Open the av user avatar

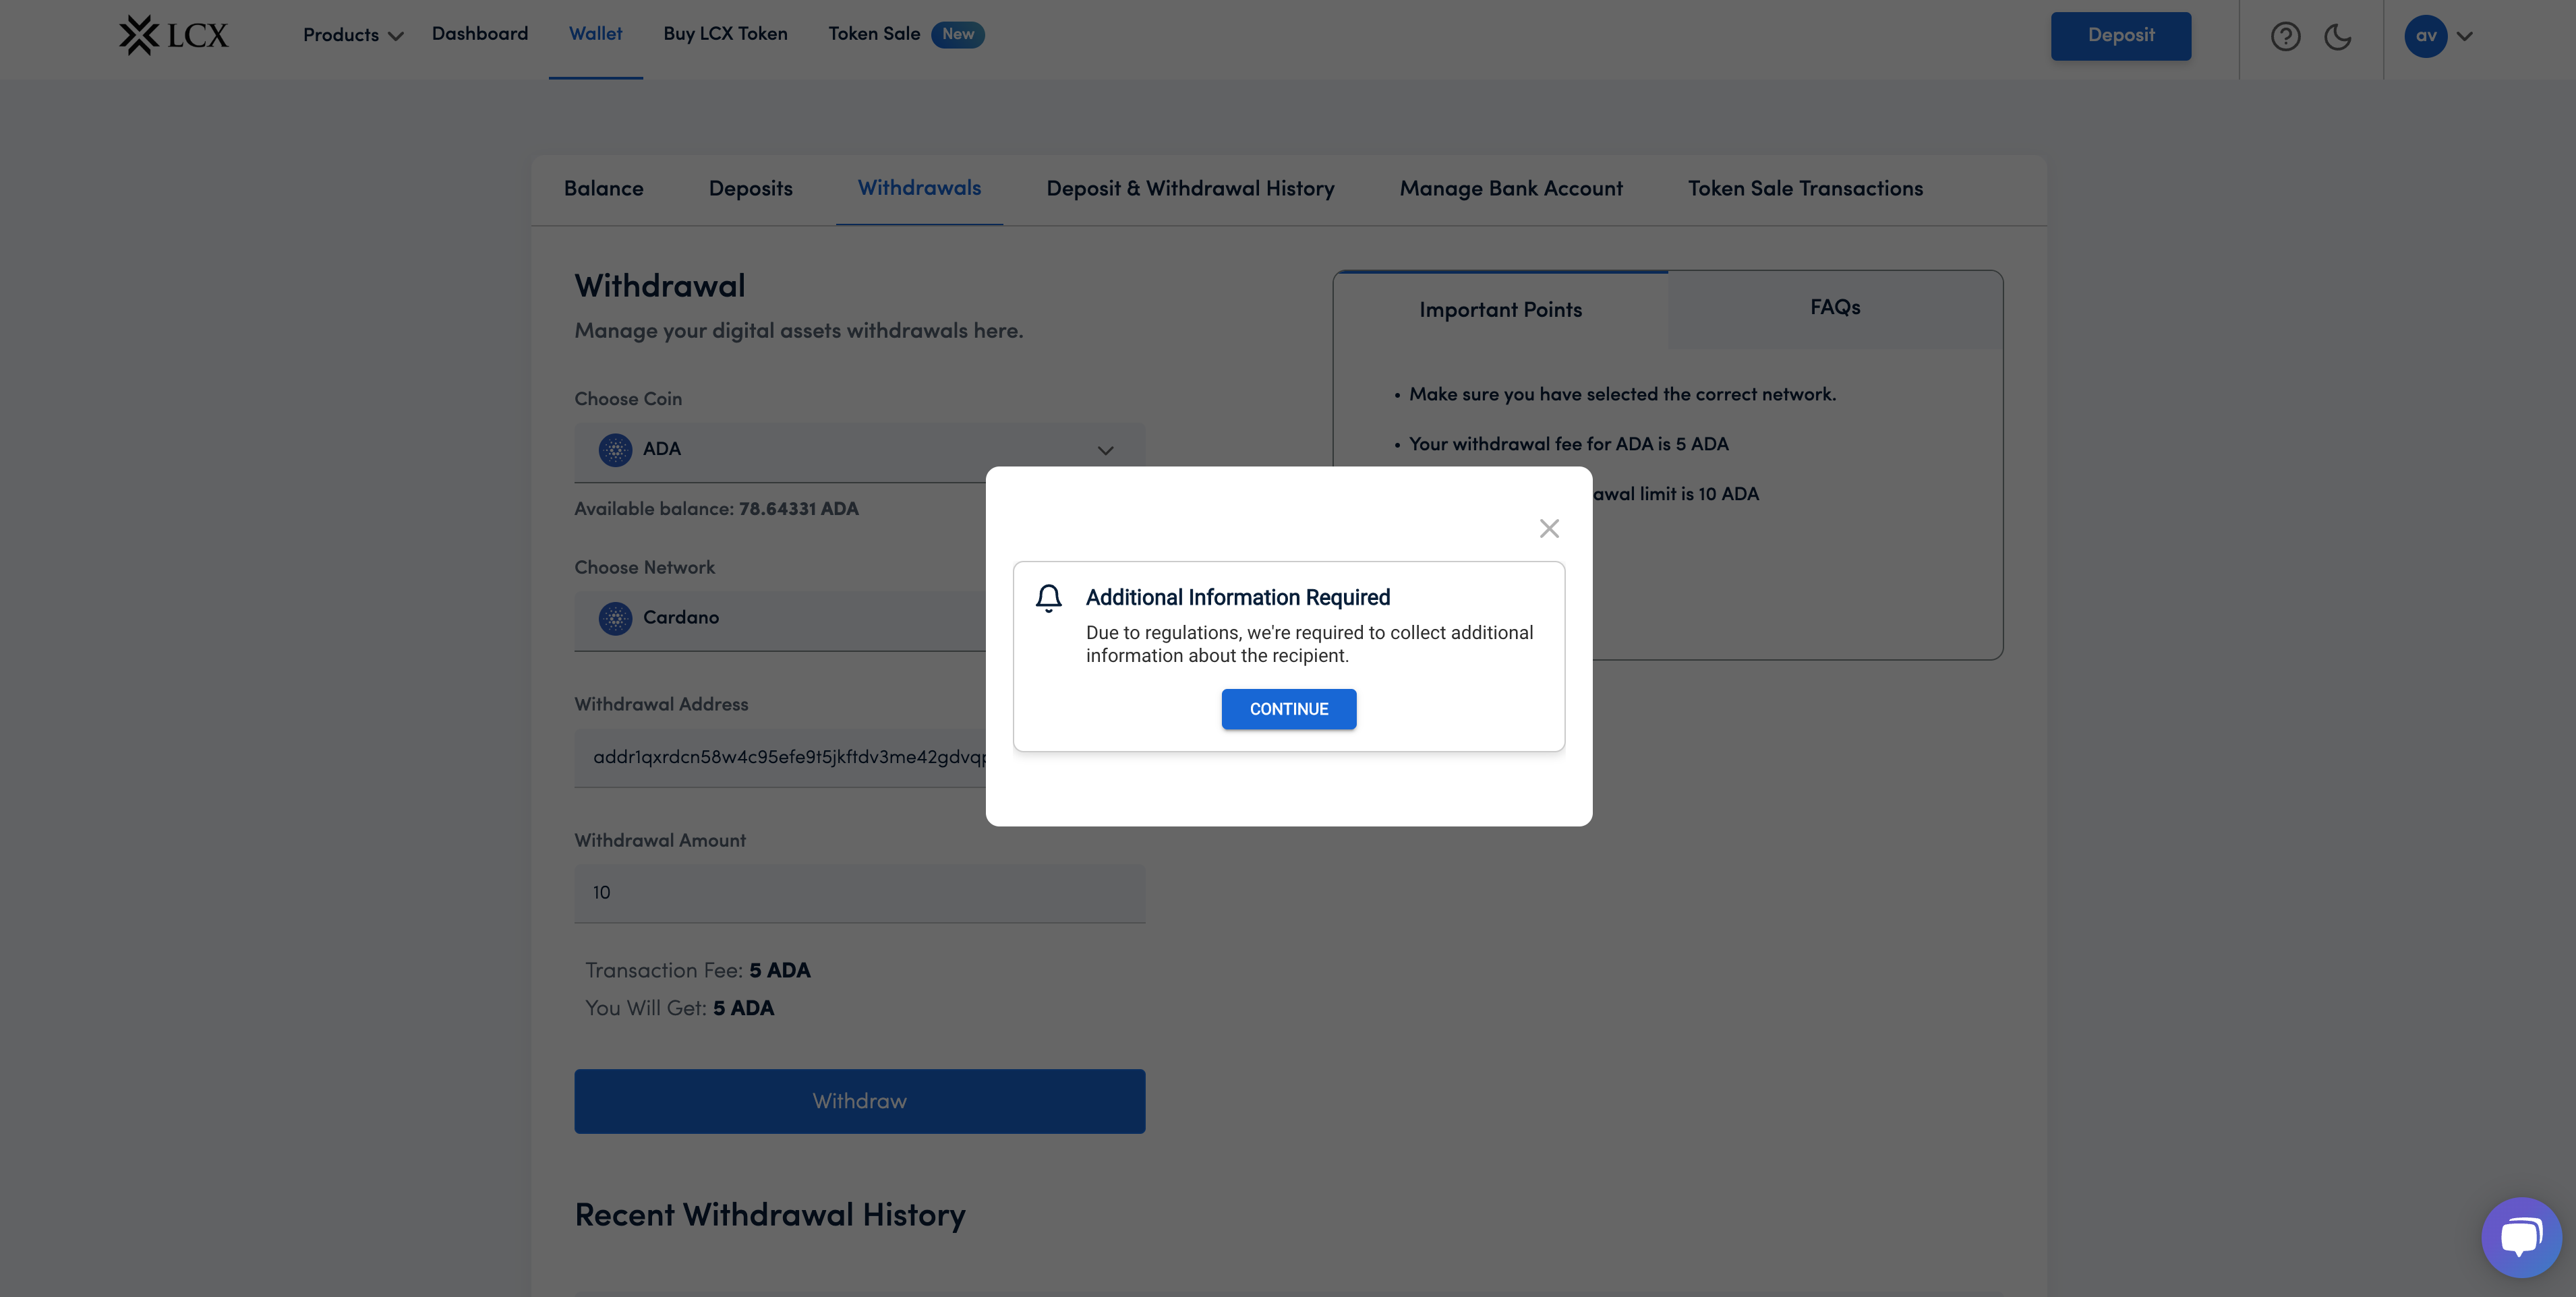(x=2425, y=36)
